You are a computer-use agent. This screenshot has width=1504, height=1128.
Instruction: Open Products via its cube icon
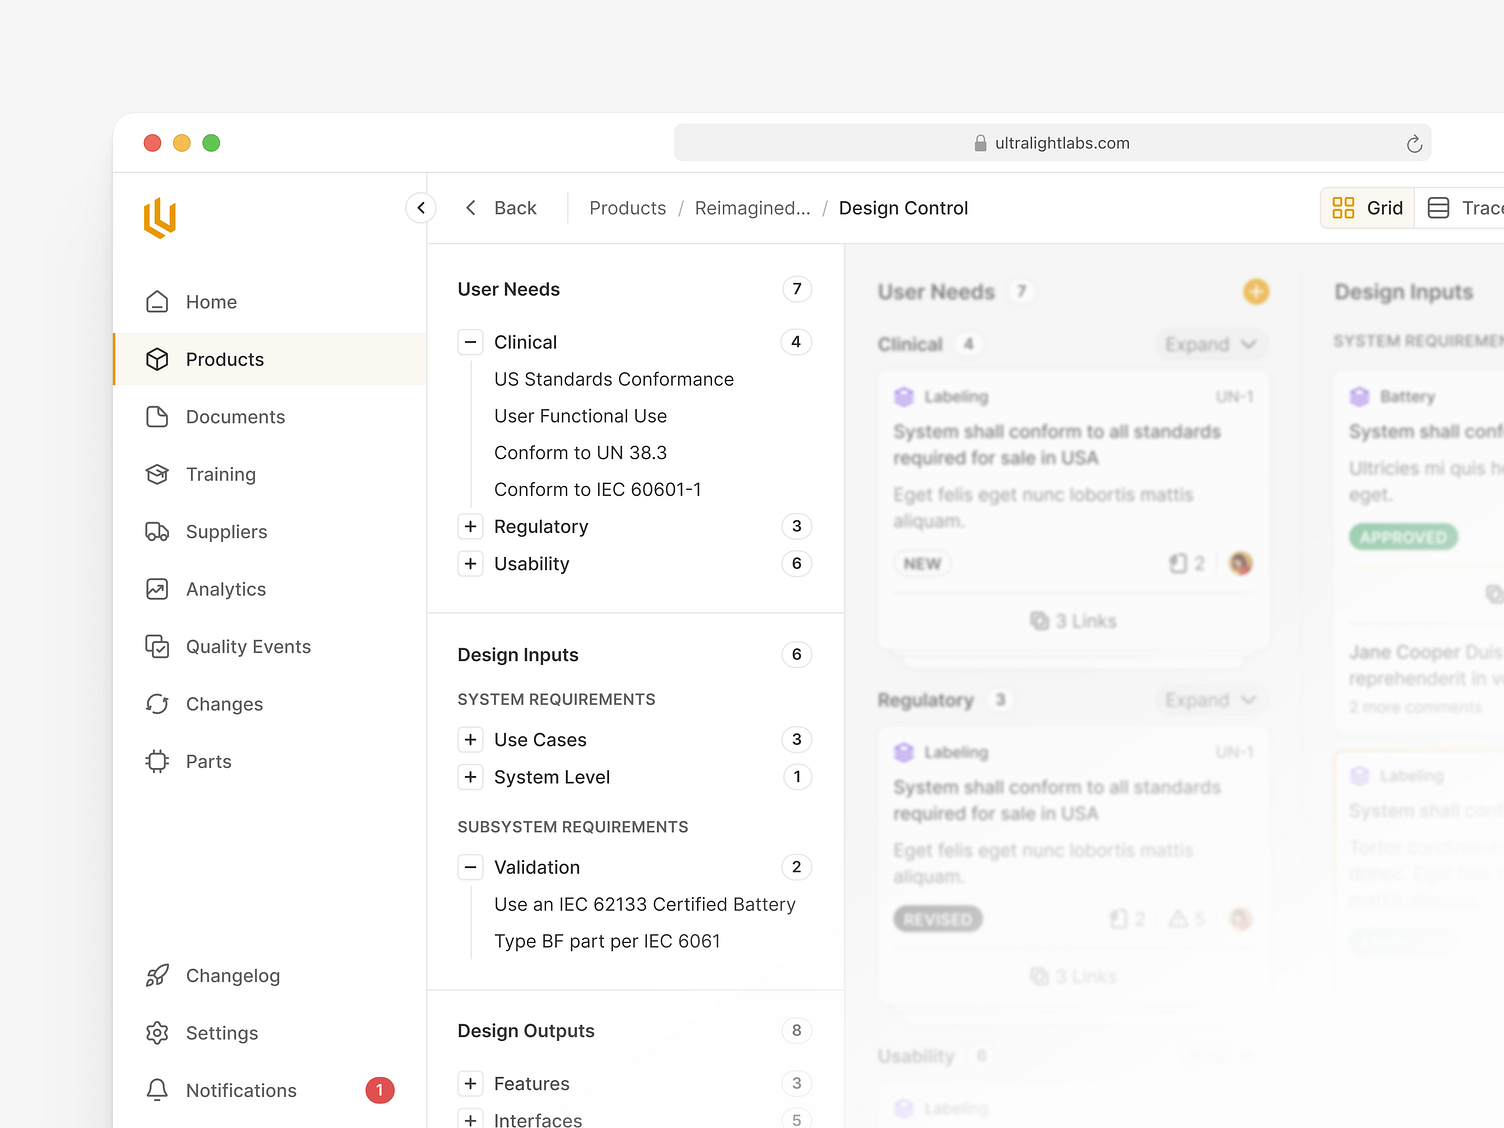[157, 359]
